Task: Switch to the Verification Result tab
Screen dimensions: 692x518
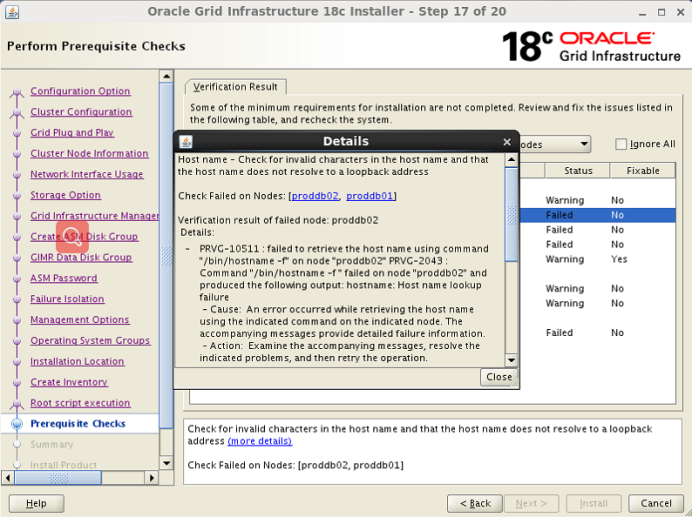Action: coord(236,87)
